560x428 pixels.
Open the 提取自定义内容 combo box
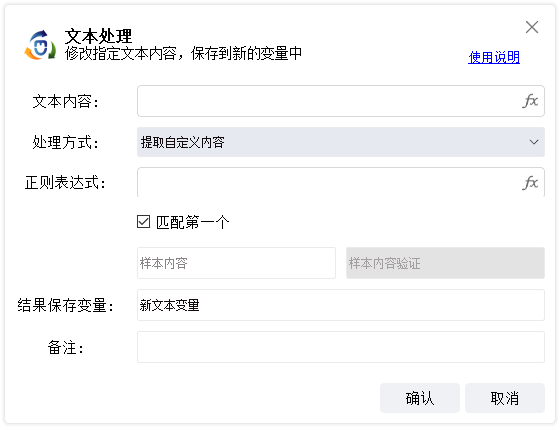pyautogui.click(x=341, y=142)
